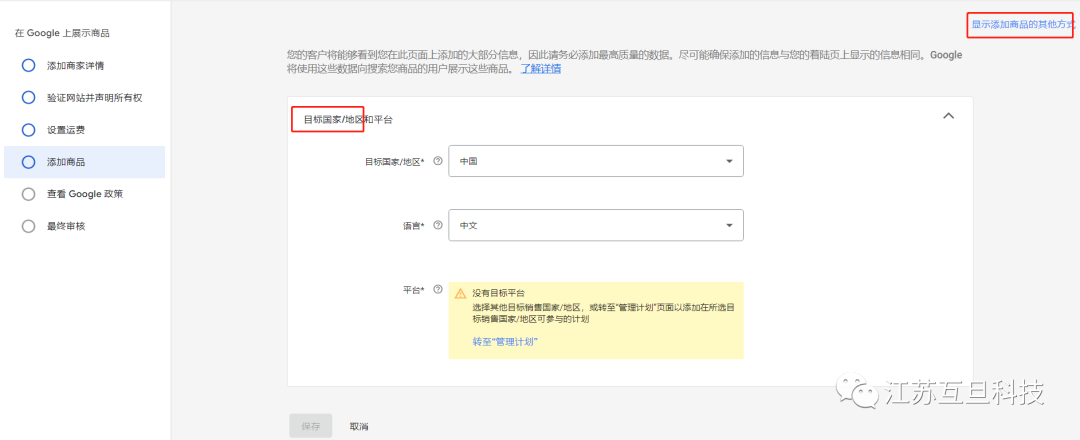Click the 显示添加商品的其他方式 link

1021,24
